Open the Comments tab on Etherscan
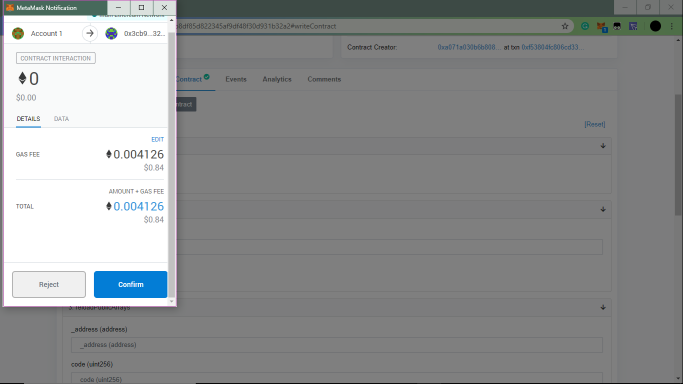683x384 pixels. coord(324,79)
